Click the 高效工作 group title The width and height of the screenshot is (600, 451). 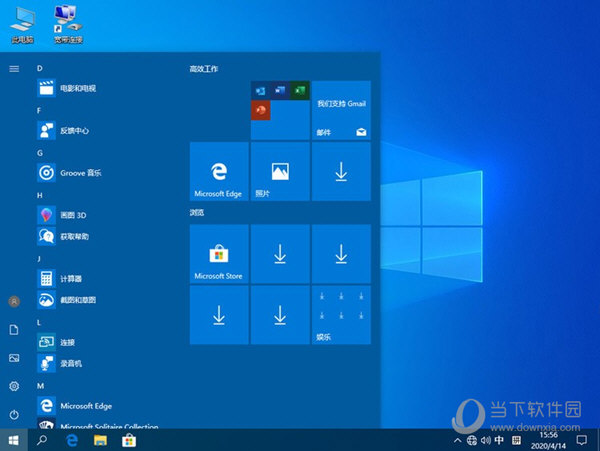pyautogui.click(x=204, y=69)
